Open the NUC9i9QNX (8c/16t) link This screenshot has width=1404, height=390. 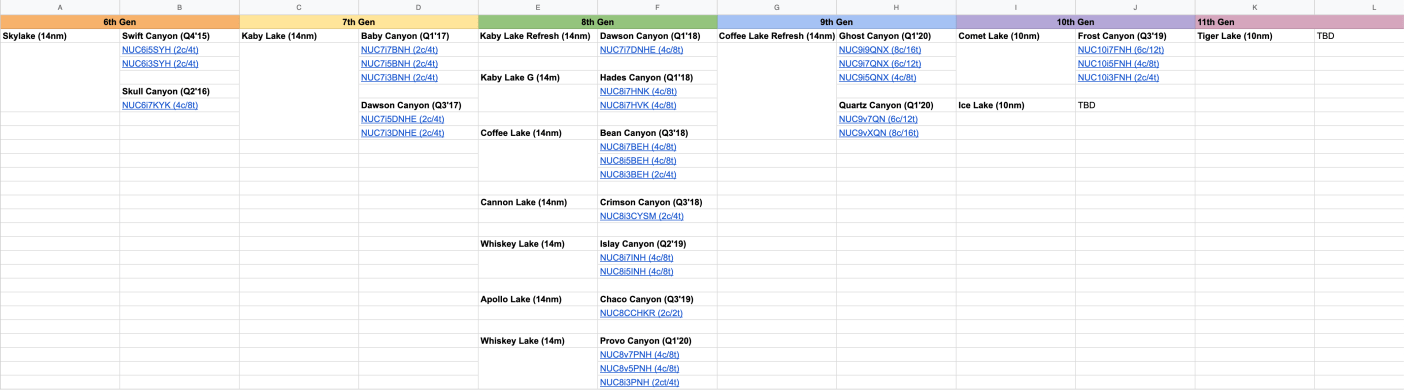click(x=880, y=49)
